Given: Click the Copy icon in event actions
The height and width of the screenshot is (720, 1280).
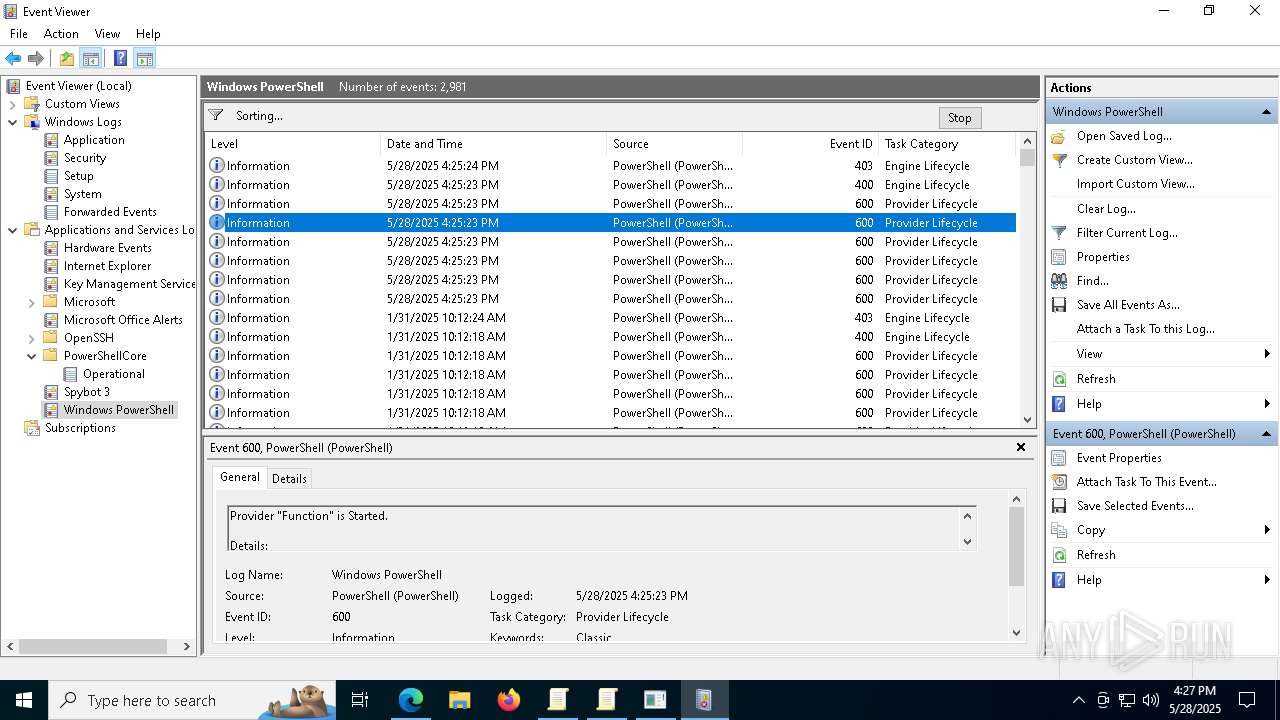Looking at the screenshot, I should coord(1060,530).
